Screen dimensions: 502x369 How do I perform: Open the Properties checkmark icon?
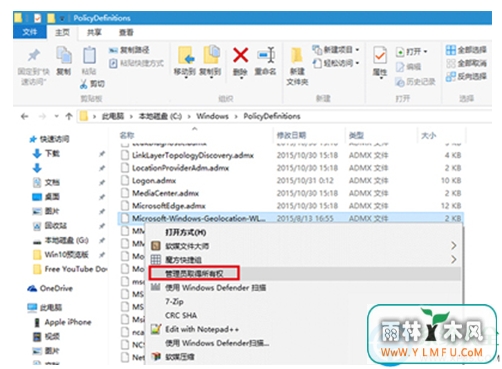coord(380,55)
